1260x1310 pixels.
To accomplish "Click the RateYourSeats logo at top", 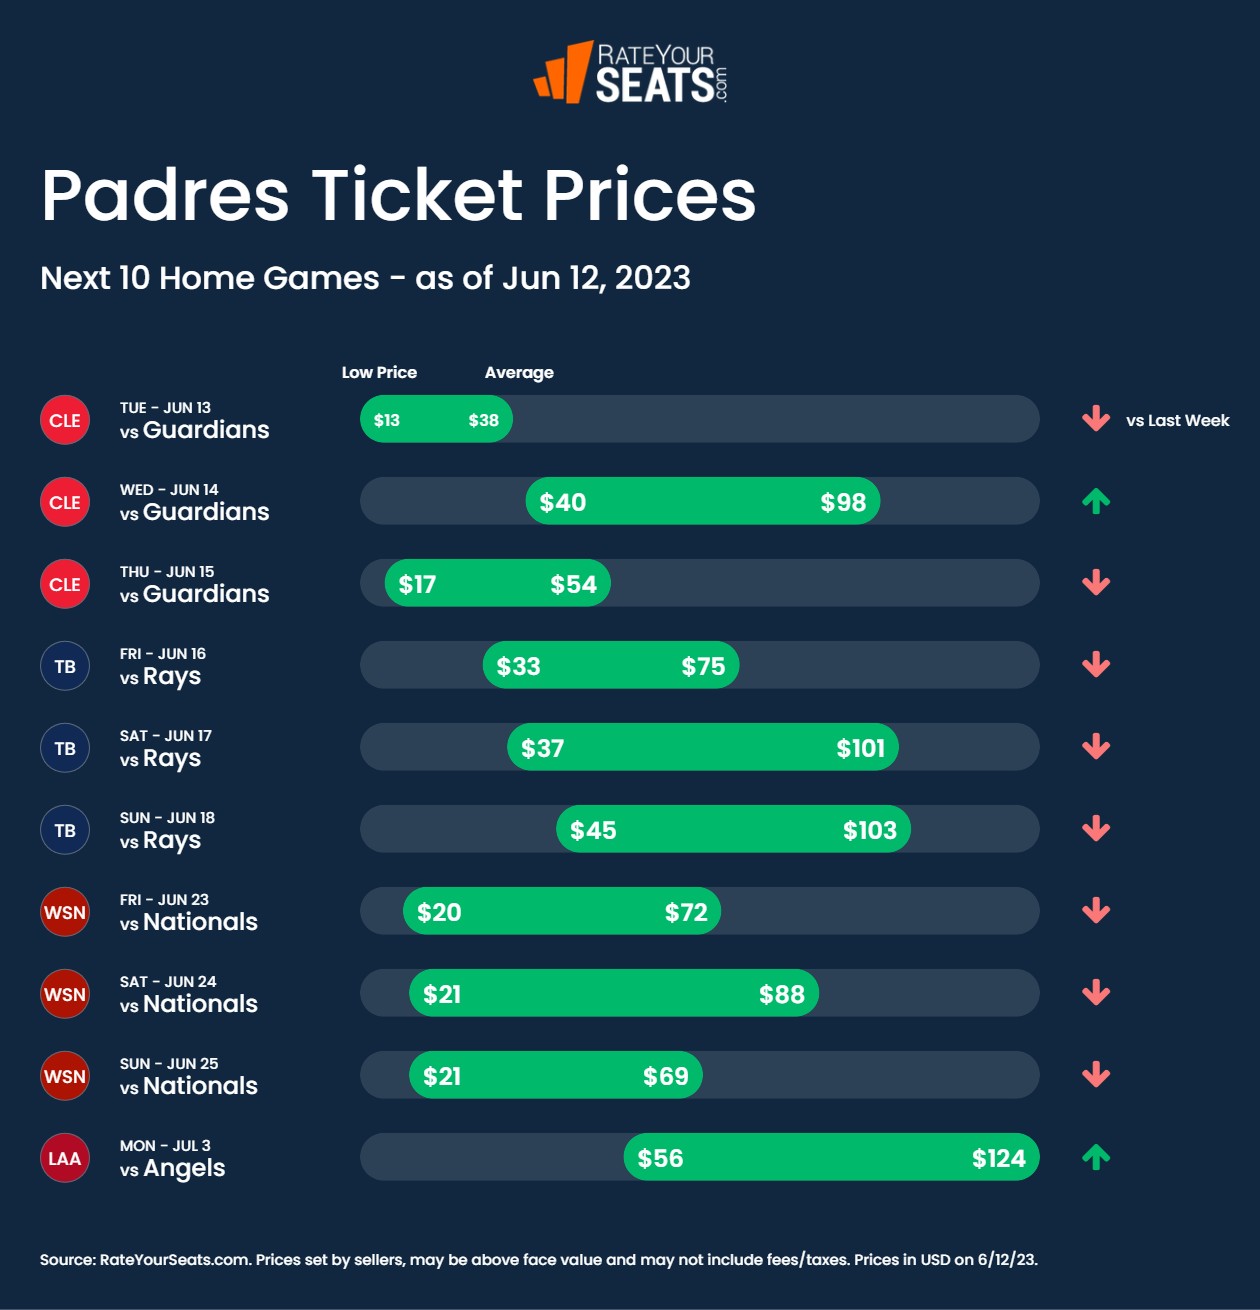I will (x=630, y=72).
